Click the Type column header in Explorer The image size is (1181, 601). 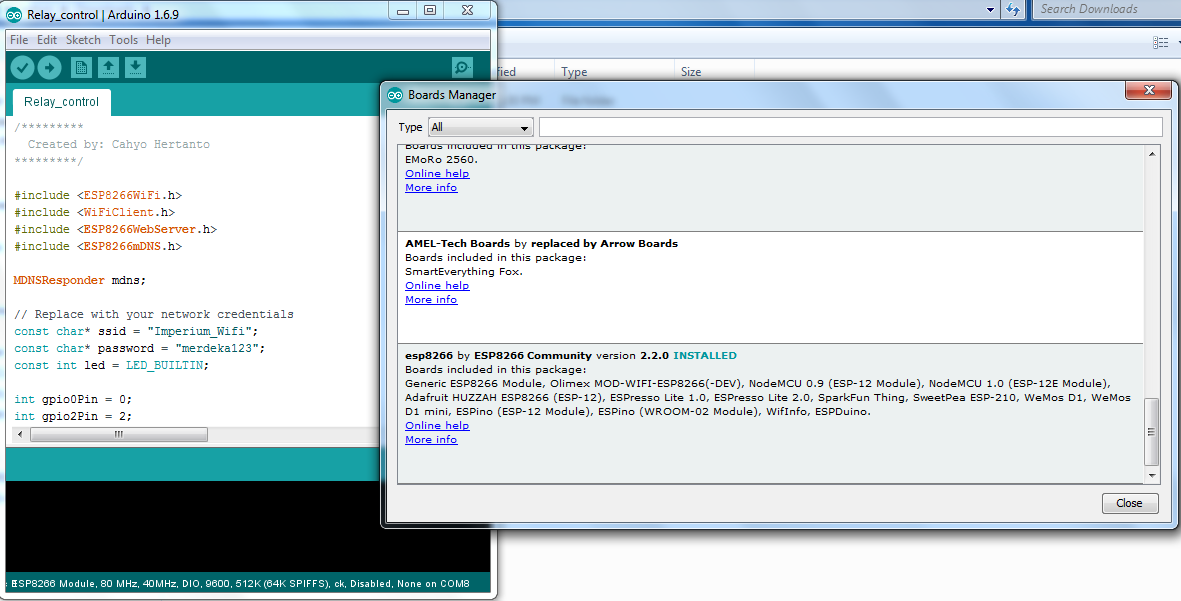[574, 72]
